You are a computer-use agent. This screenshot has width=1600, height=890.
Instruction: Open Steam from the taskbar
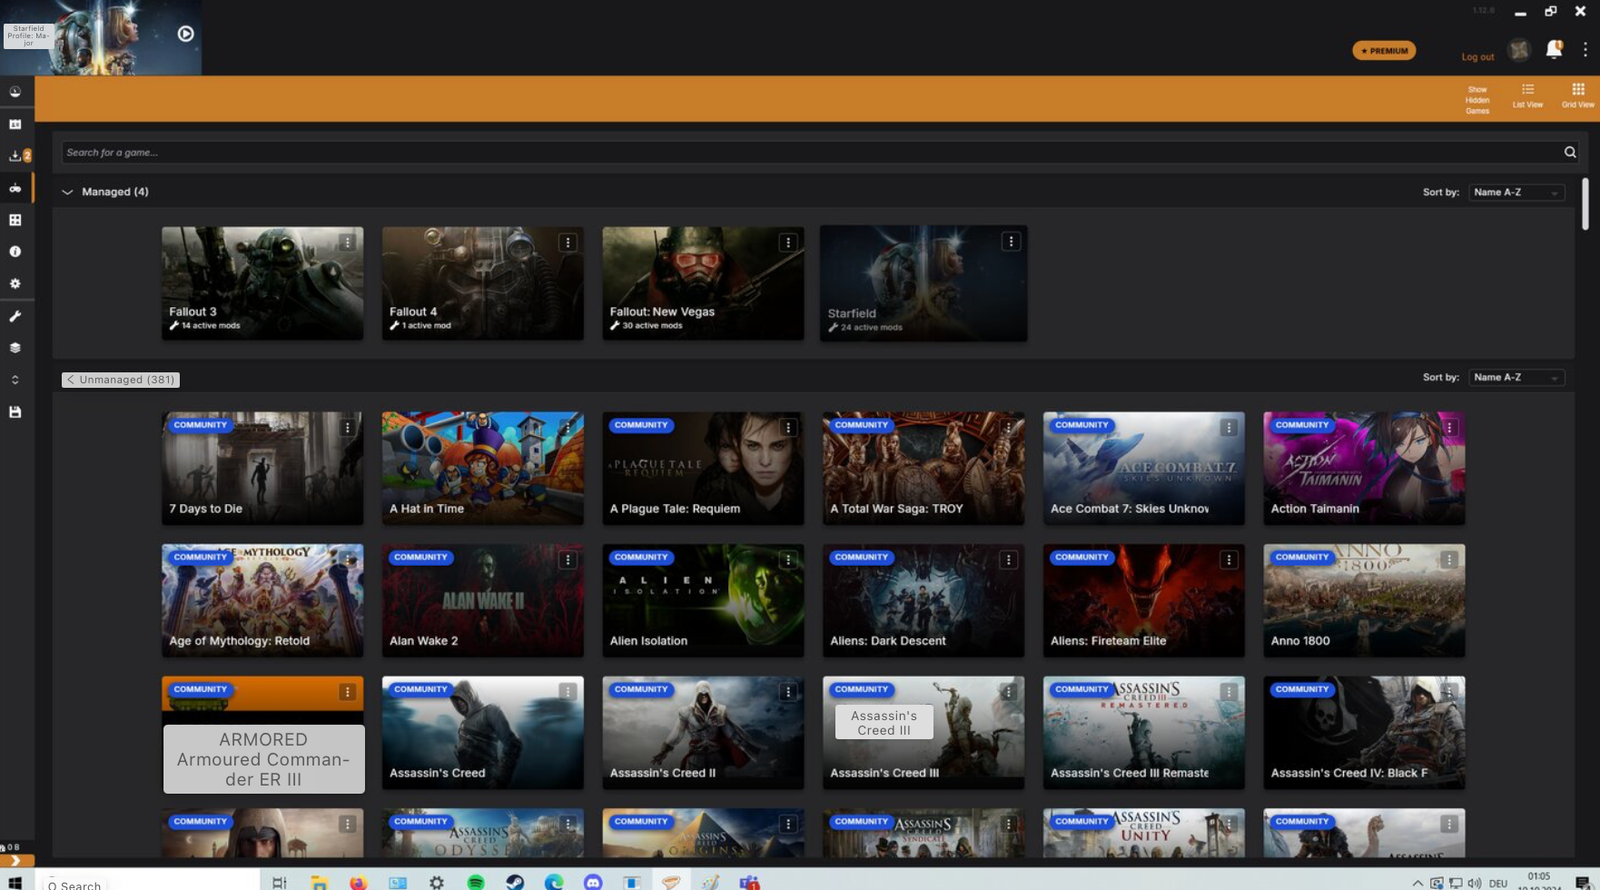(515, 882)
